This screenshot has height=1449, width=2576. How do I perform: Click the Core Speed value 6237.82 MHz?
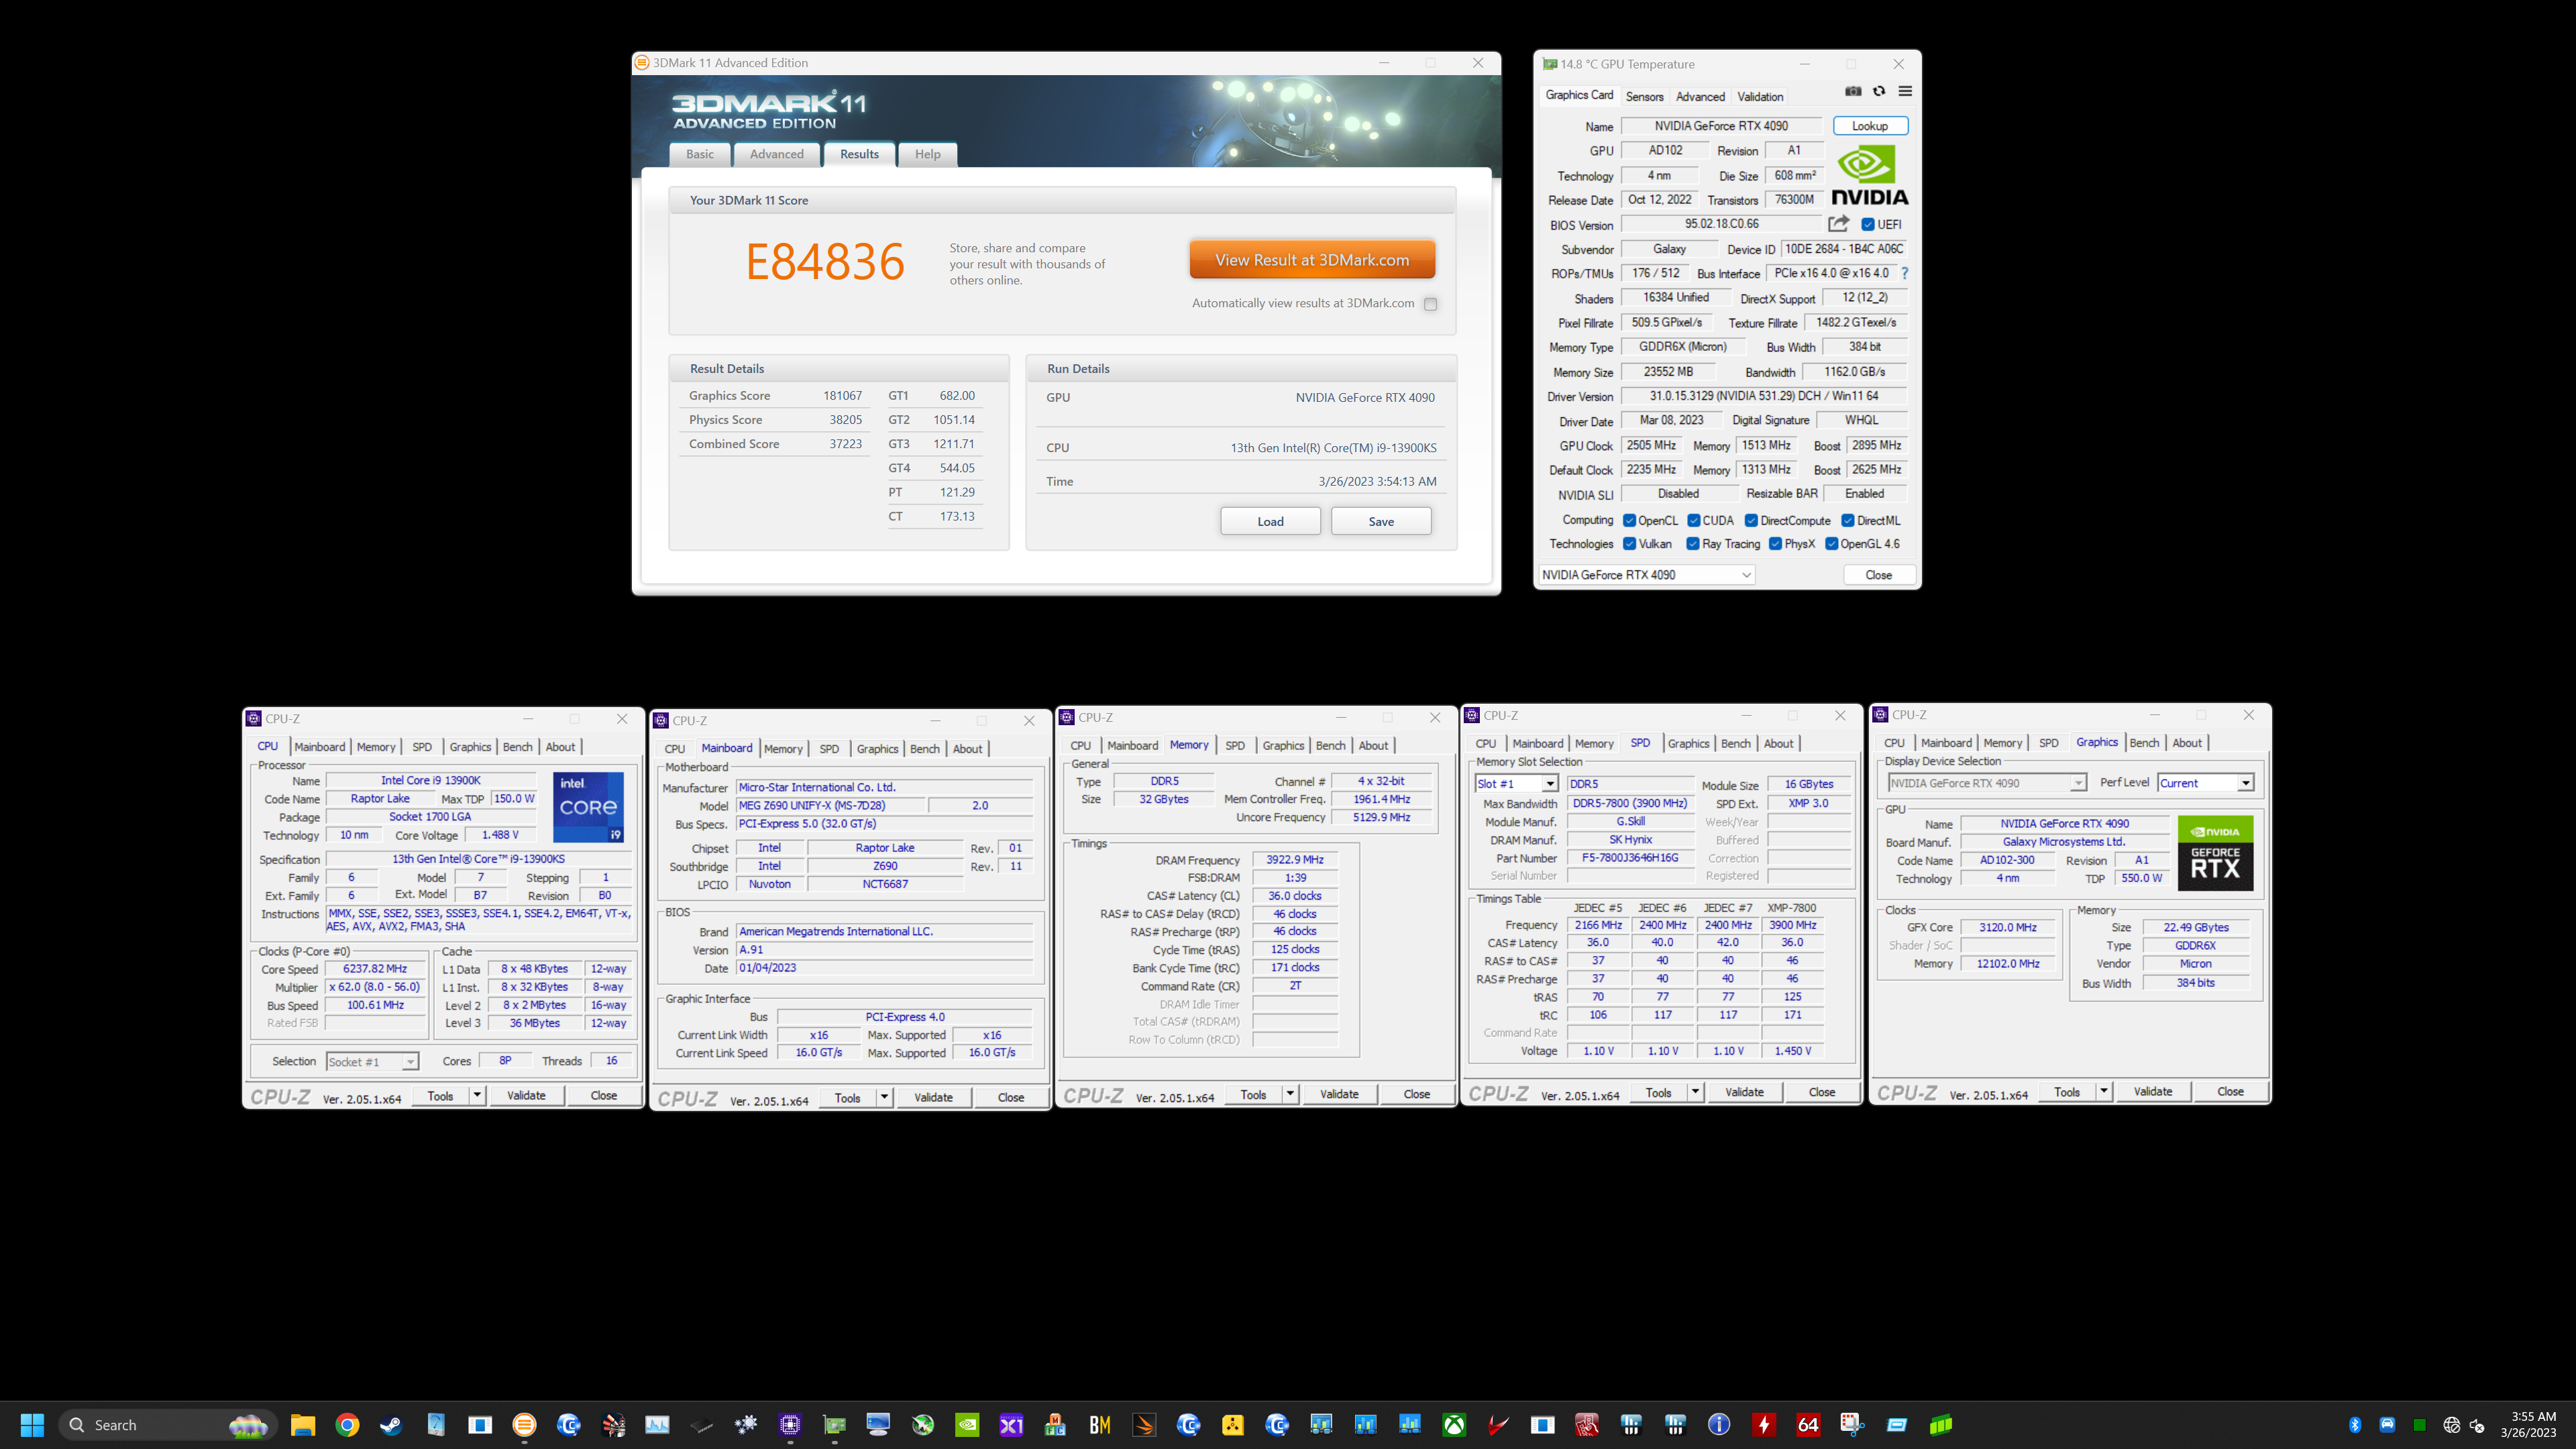click(x=375, y=969)
